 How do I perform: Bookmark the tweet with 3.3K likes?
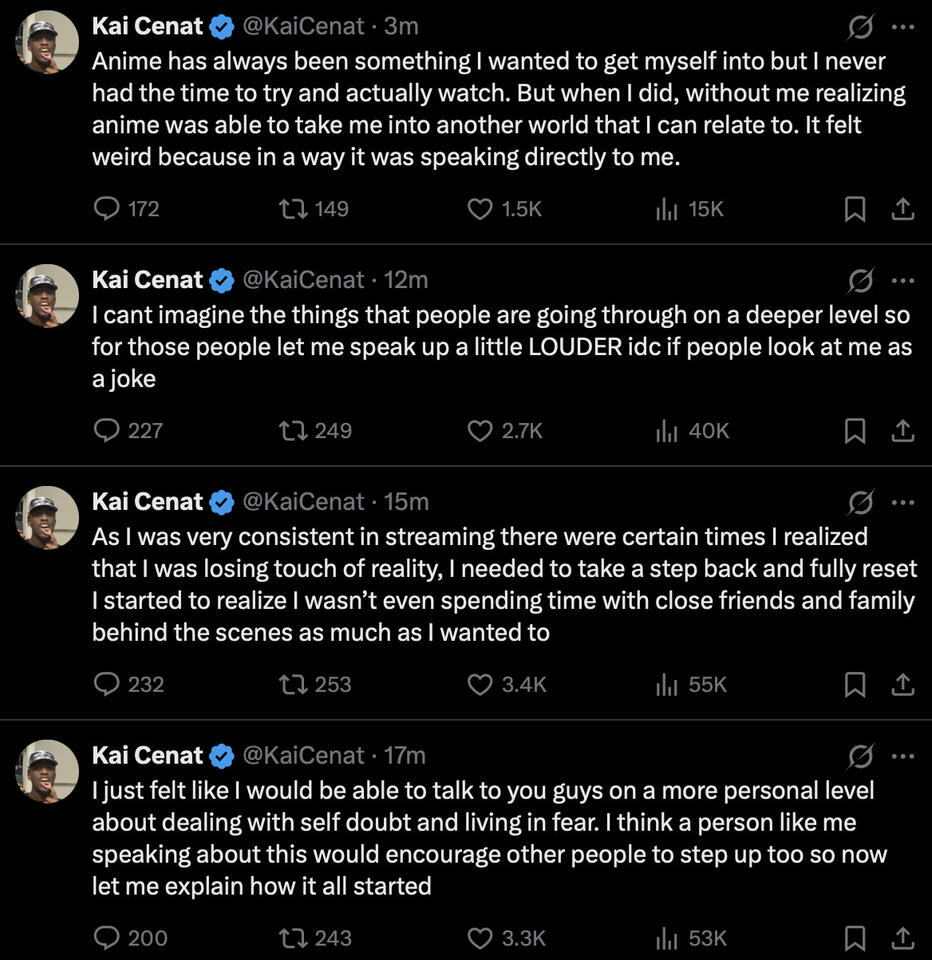(855, 938)
